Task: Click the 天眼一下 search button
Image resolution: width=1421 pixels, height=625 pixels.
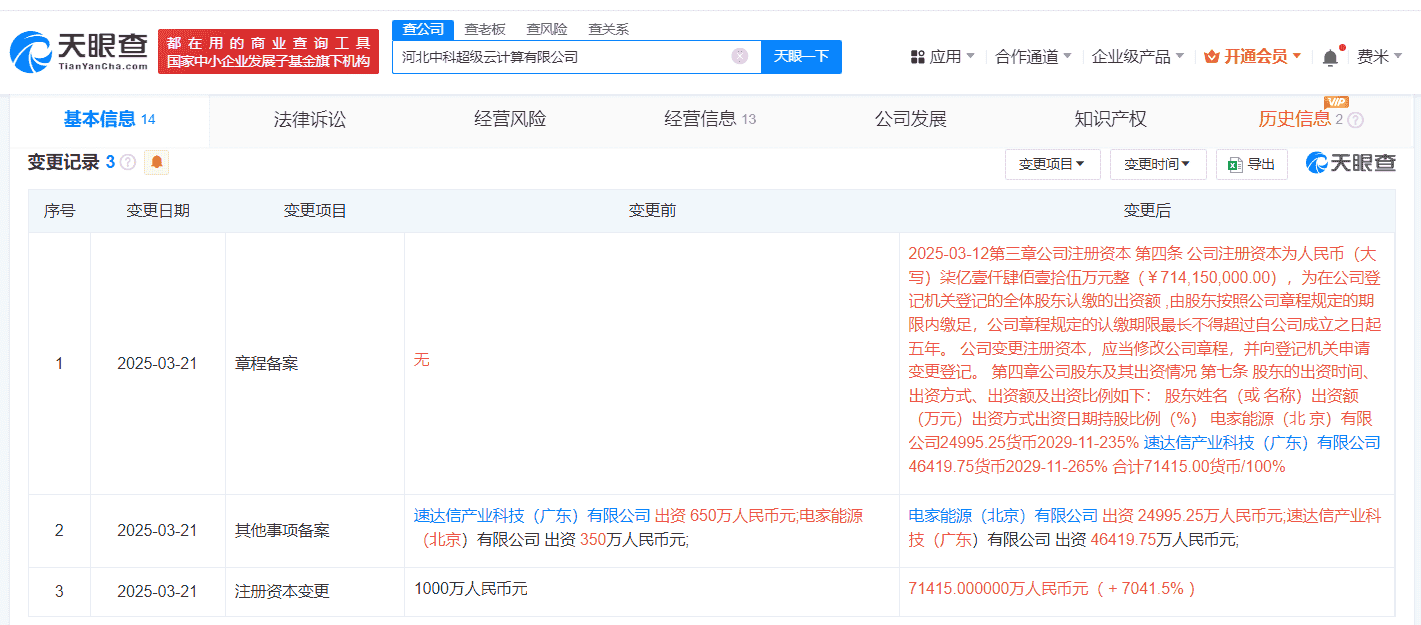Action: 801,57
